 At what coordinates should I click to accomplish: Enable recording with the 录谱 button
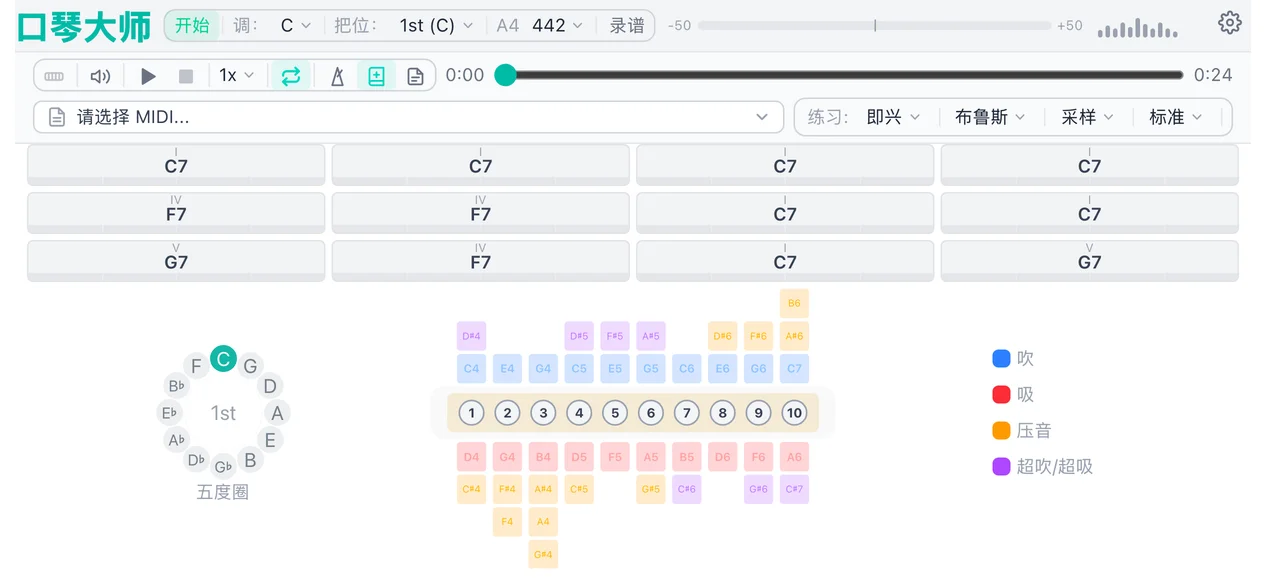click(627, 25)
